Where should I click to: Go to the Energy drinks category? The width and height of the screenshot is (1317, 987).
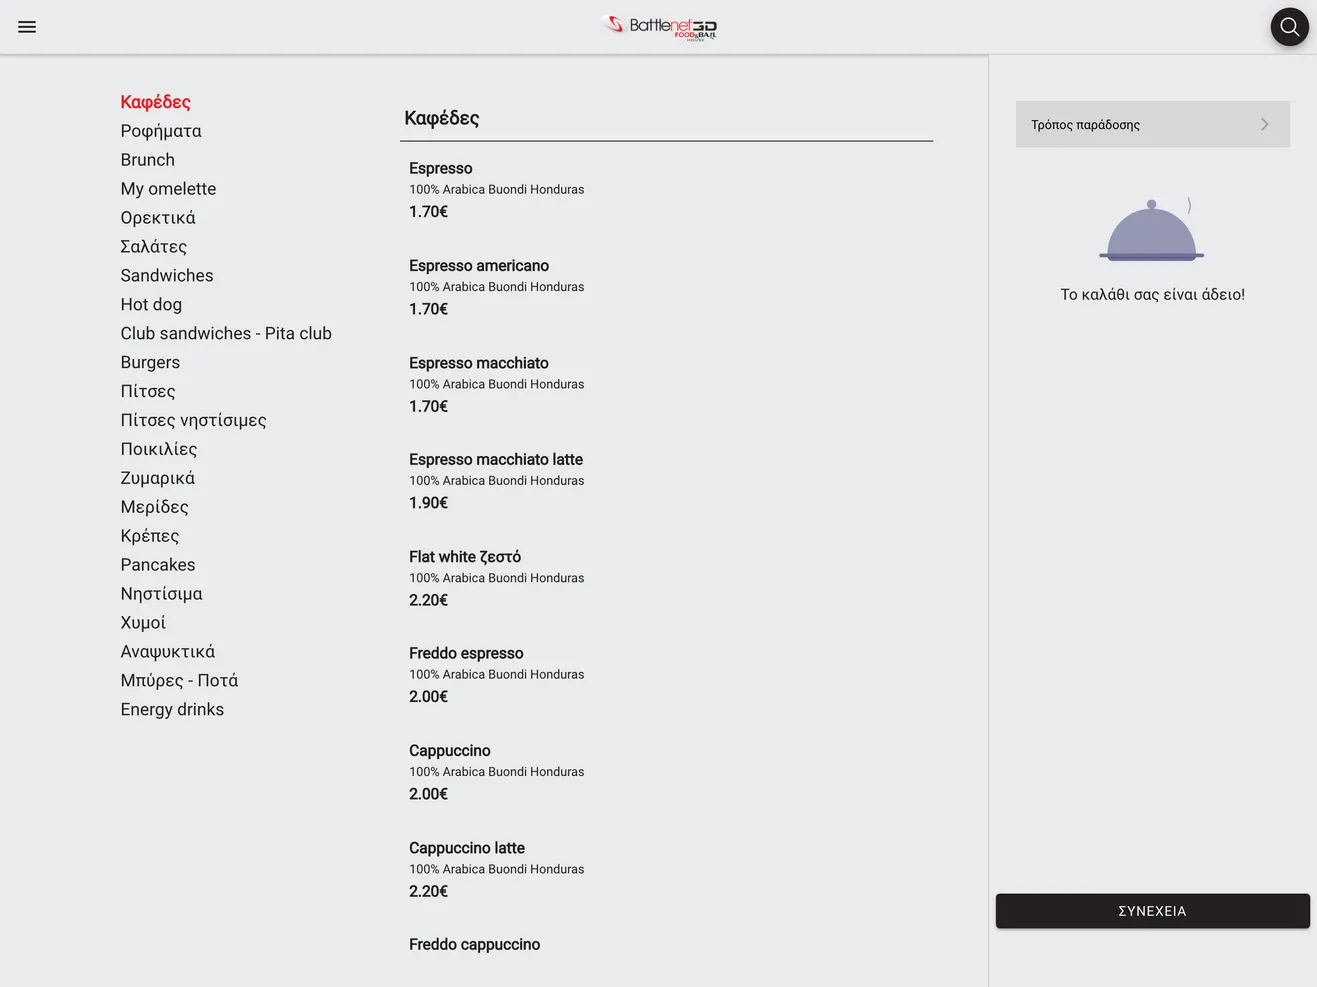(172, 711)
